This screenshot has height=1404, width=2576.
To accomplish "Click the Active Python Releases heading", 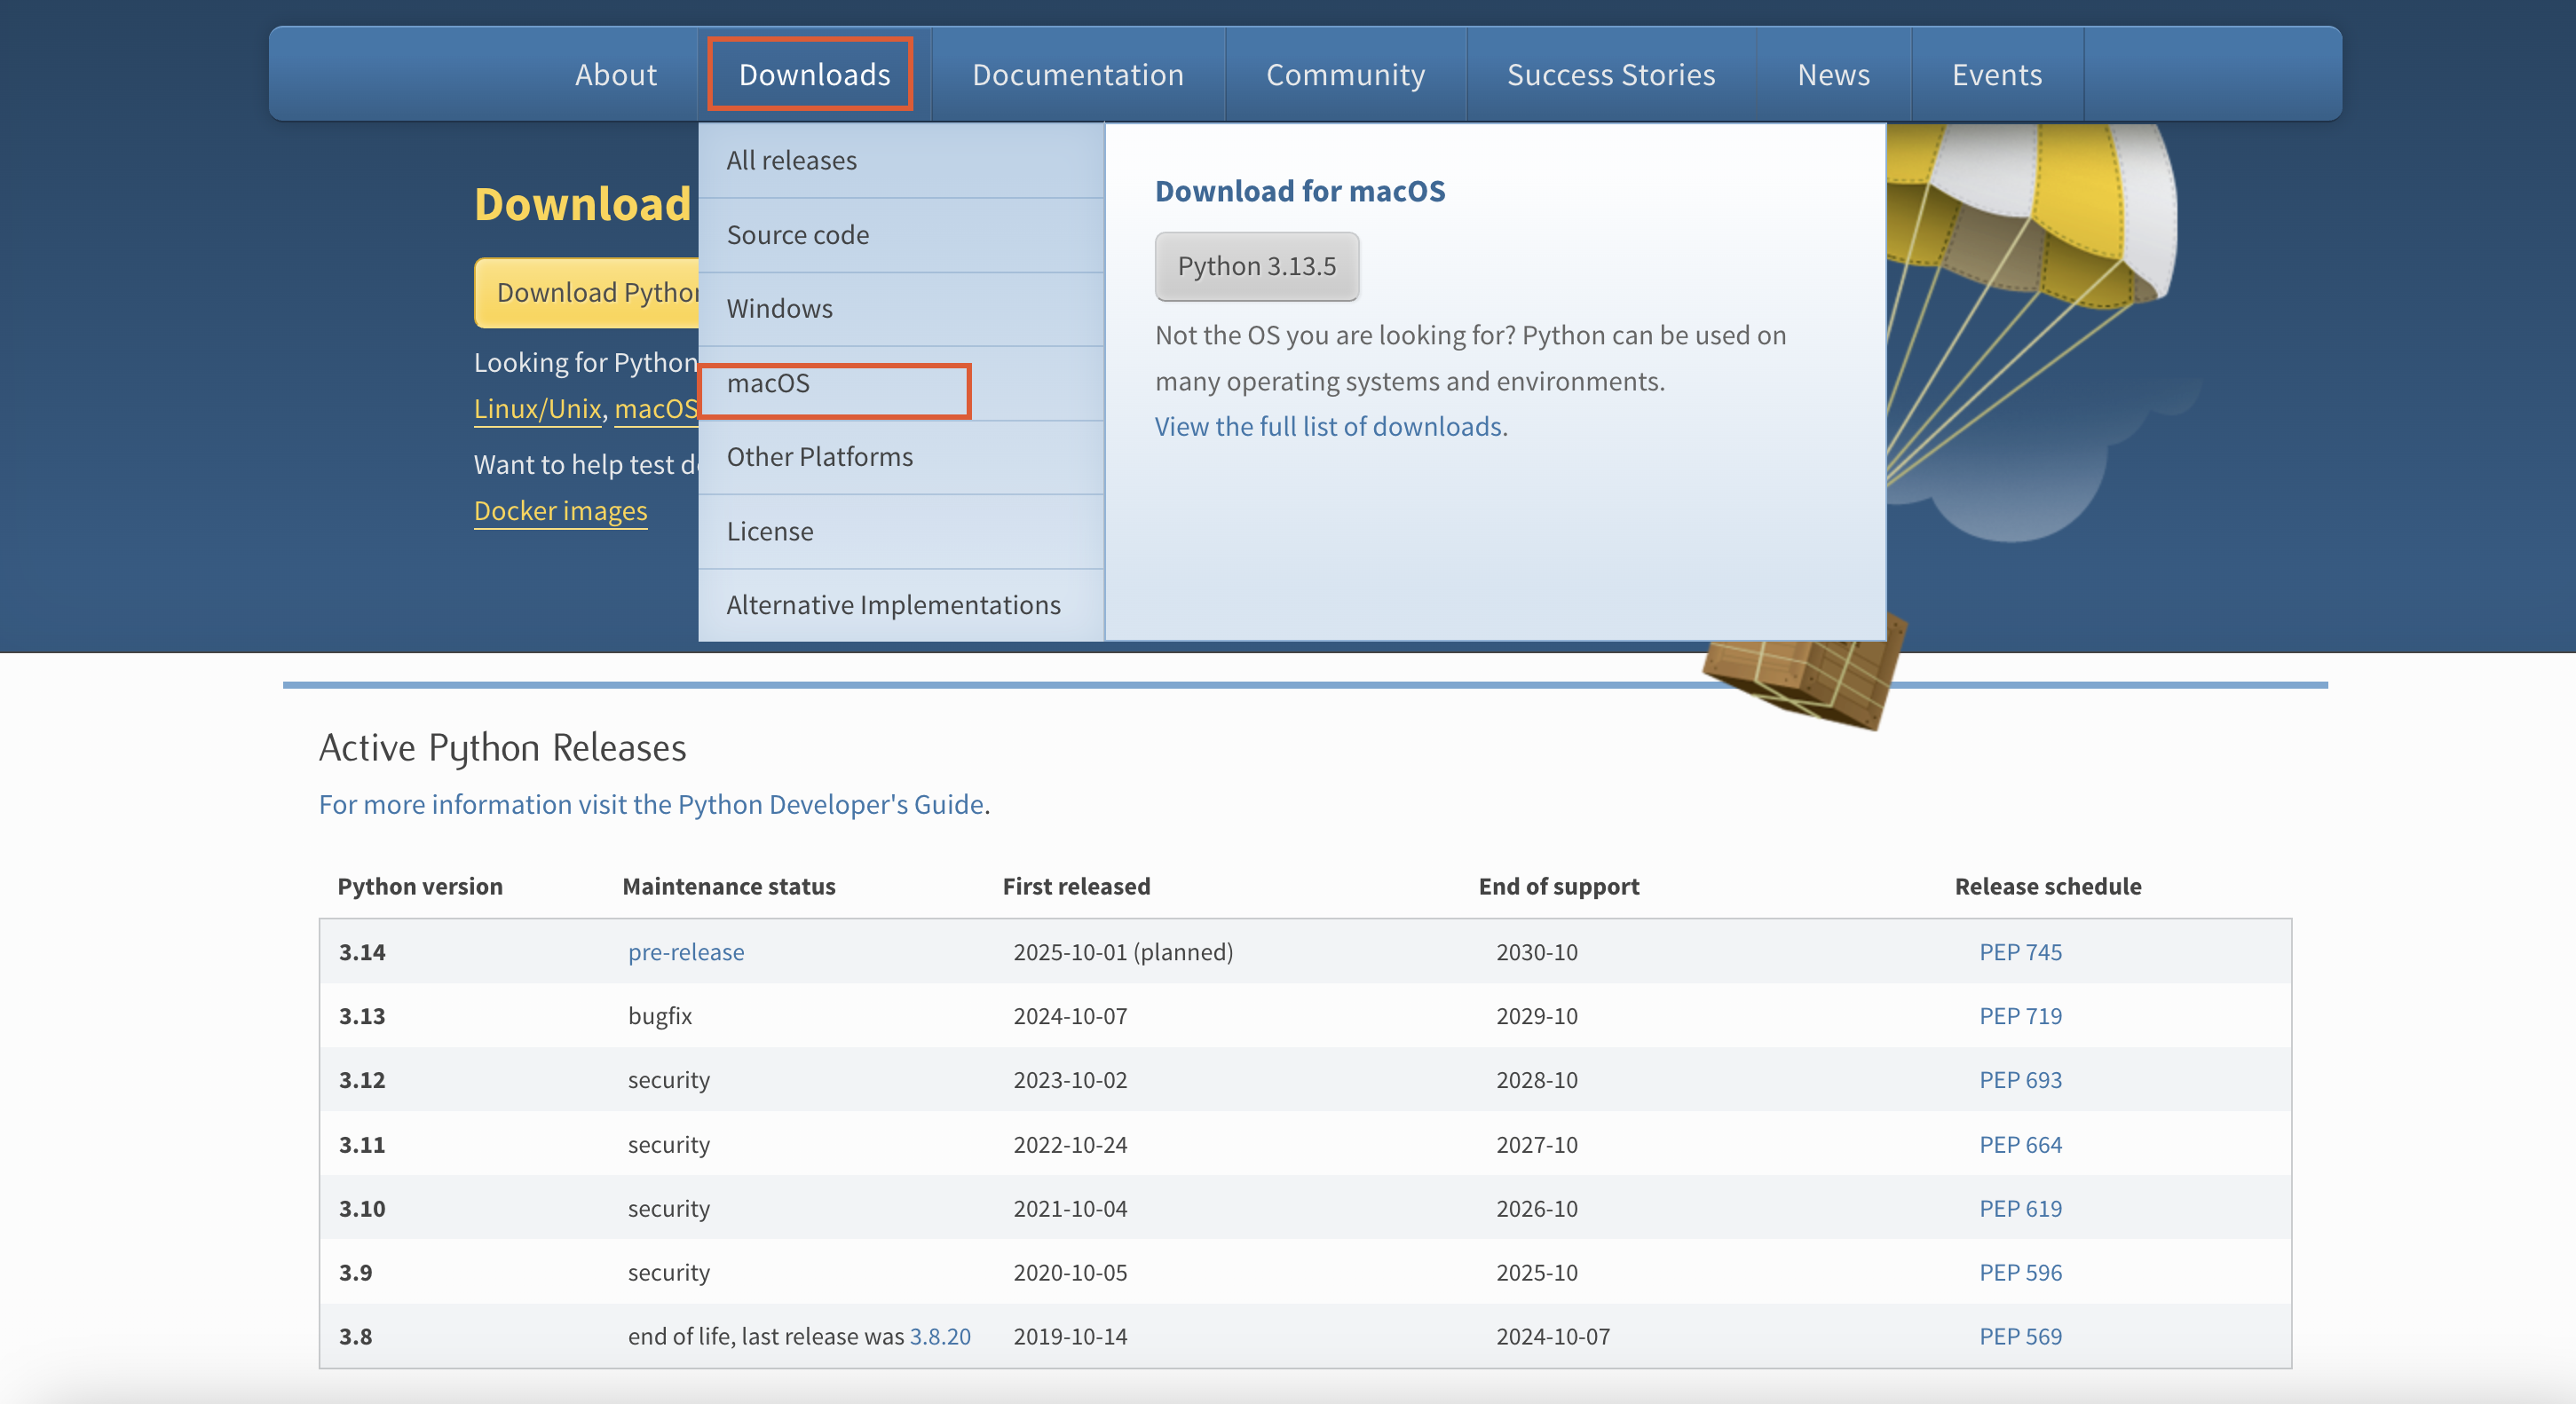I will tap(502, 748).
